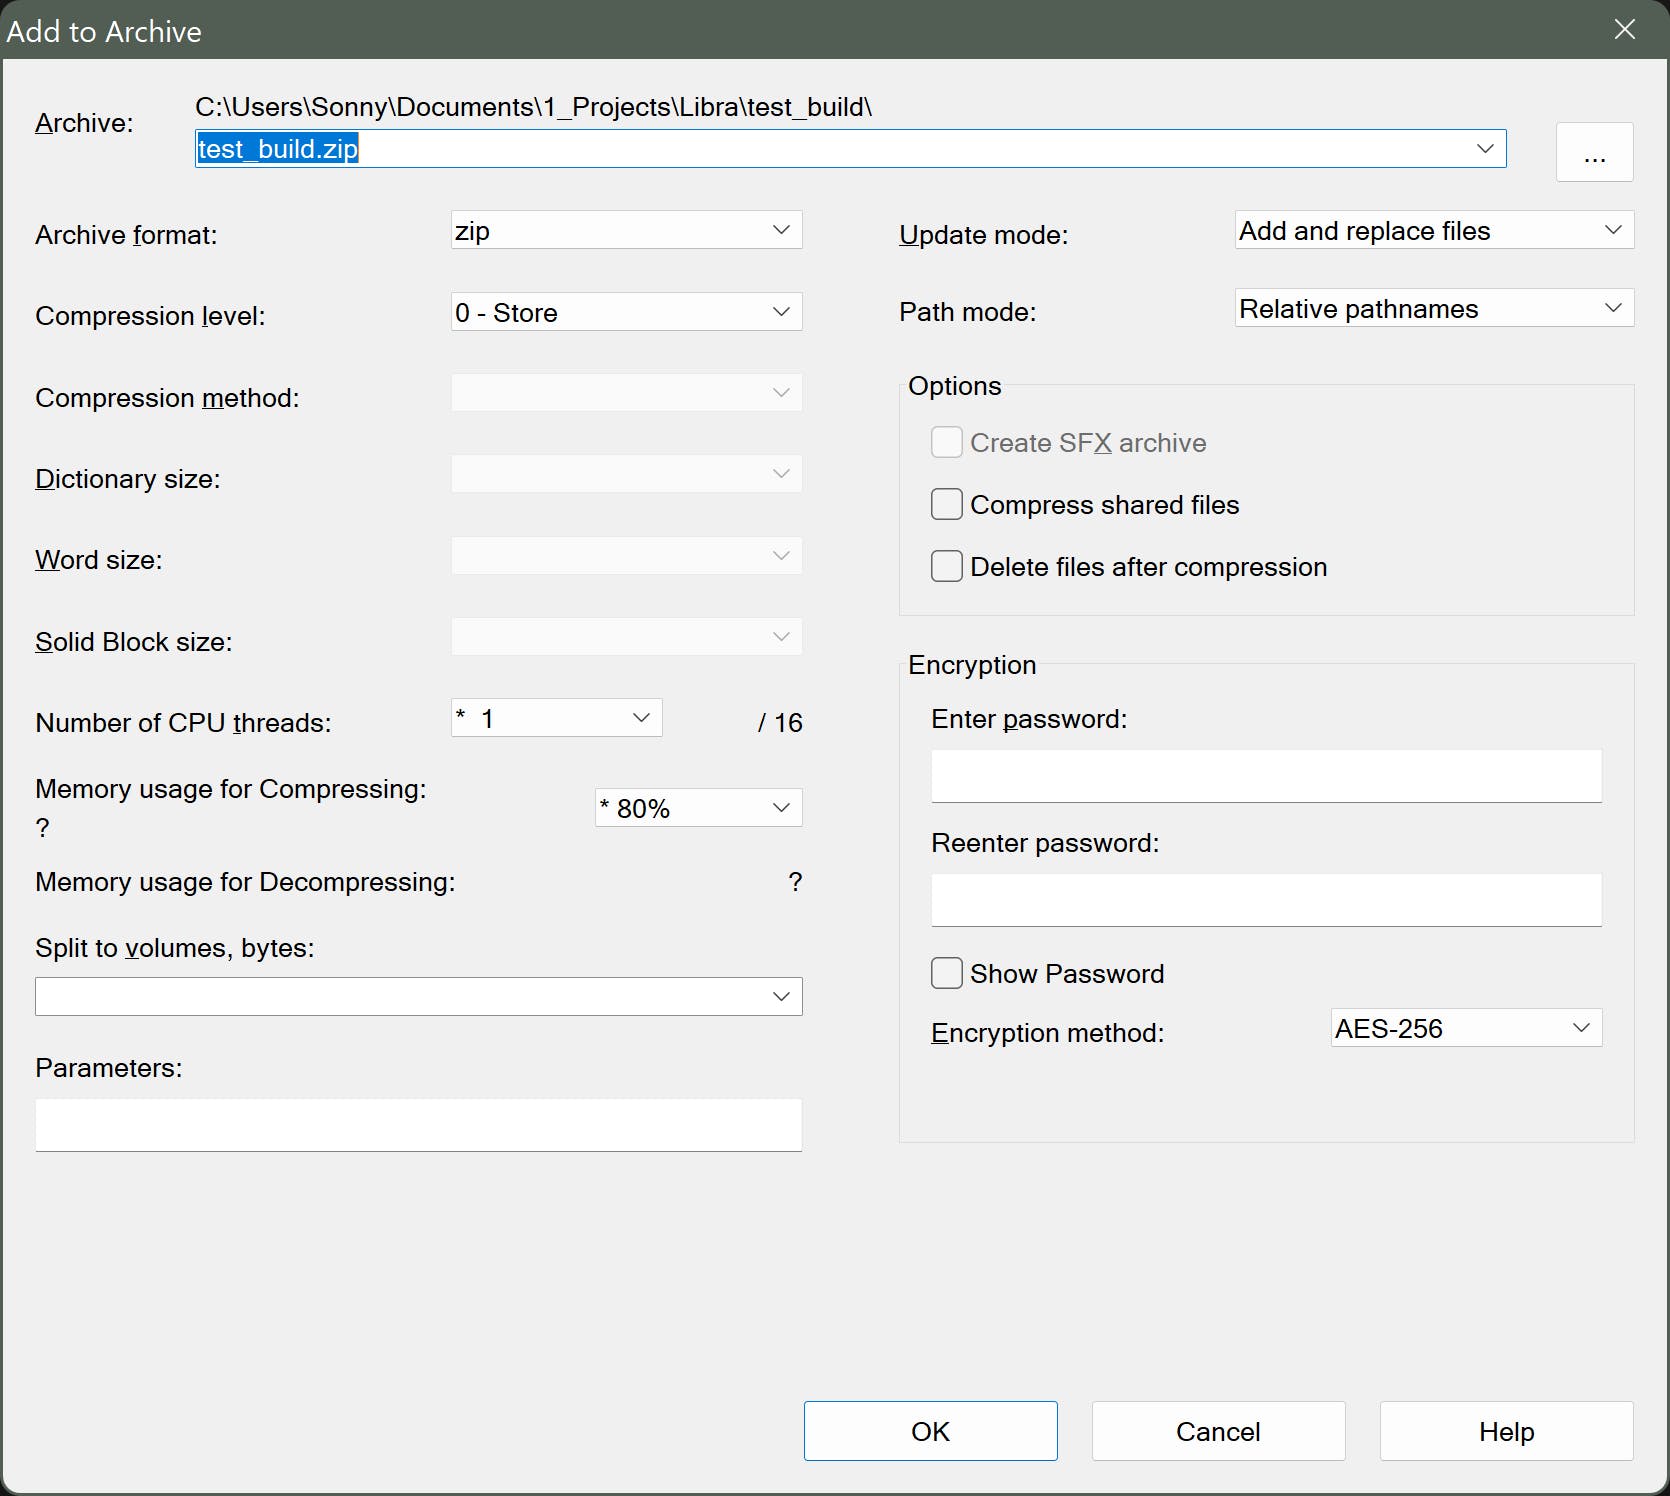Expand the Split to volumes dropdown

pyautogui.click(x=418, y=996)
